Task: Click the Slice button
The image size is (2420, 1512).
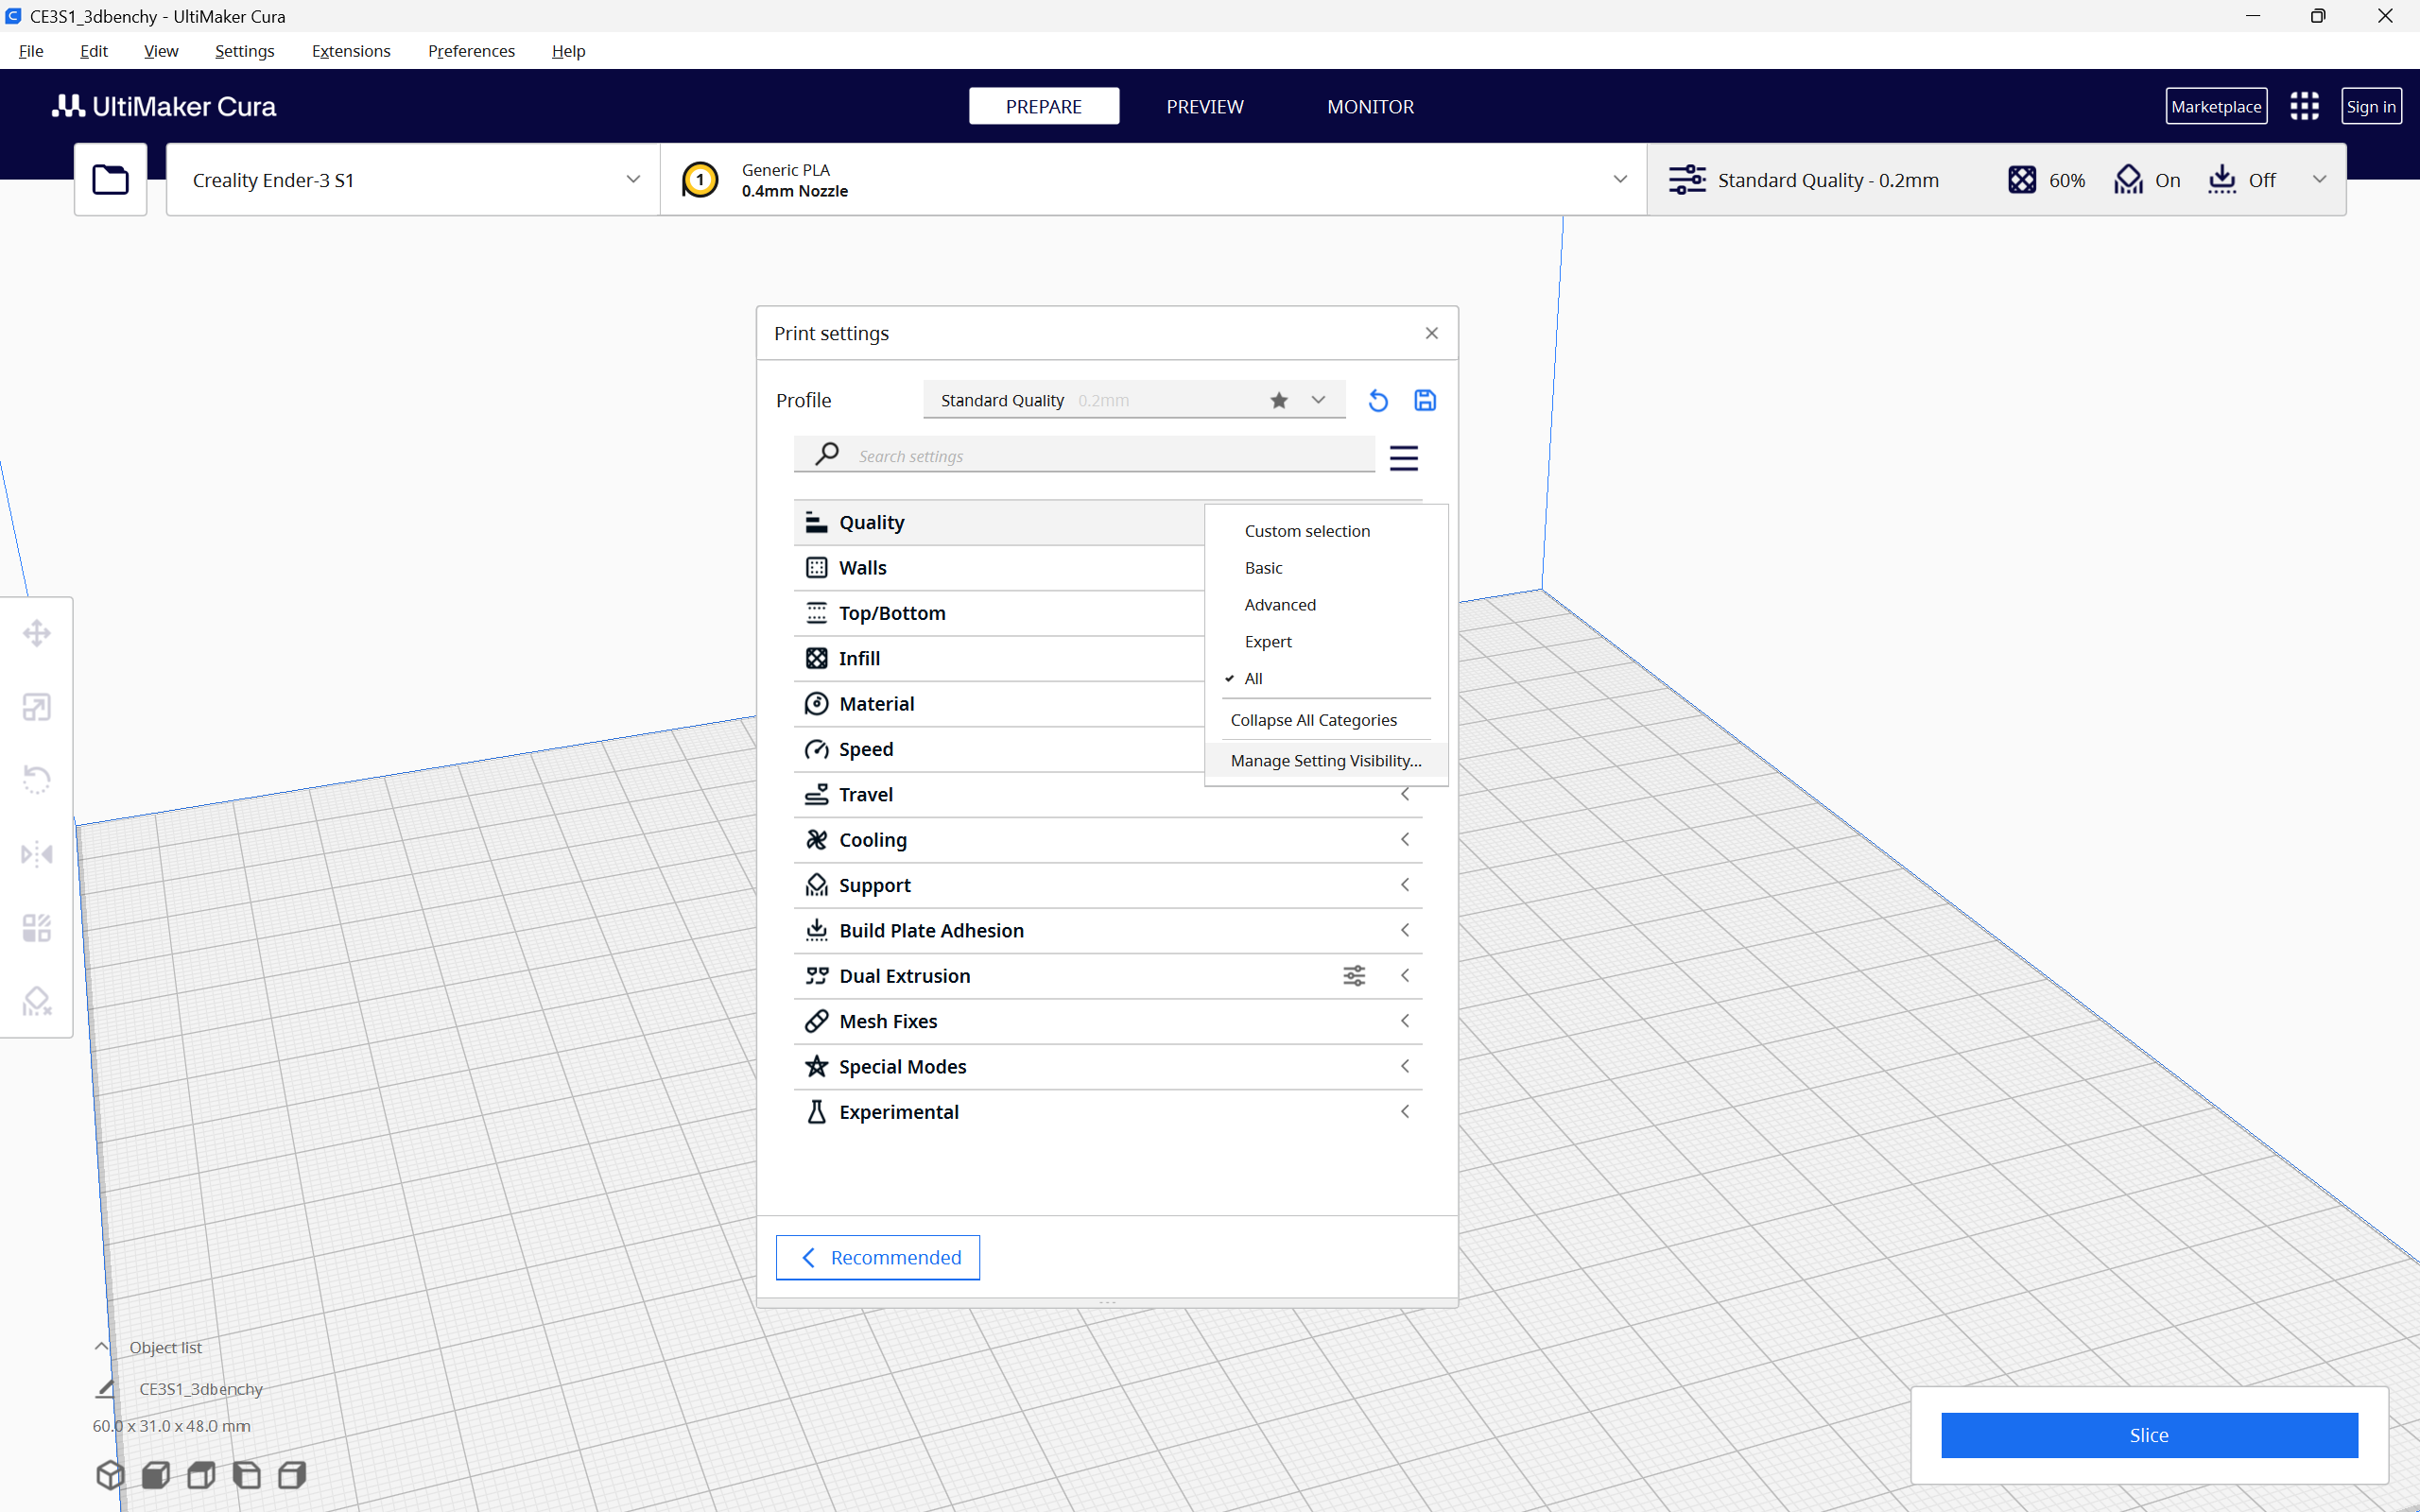Action: point(2149,1435)
